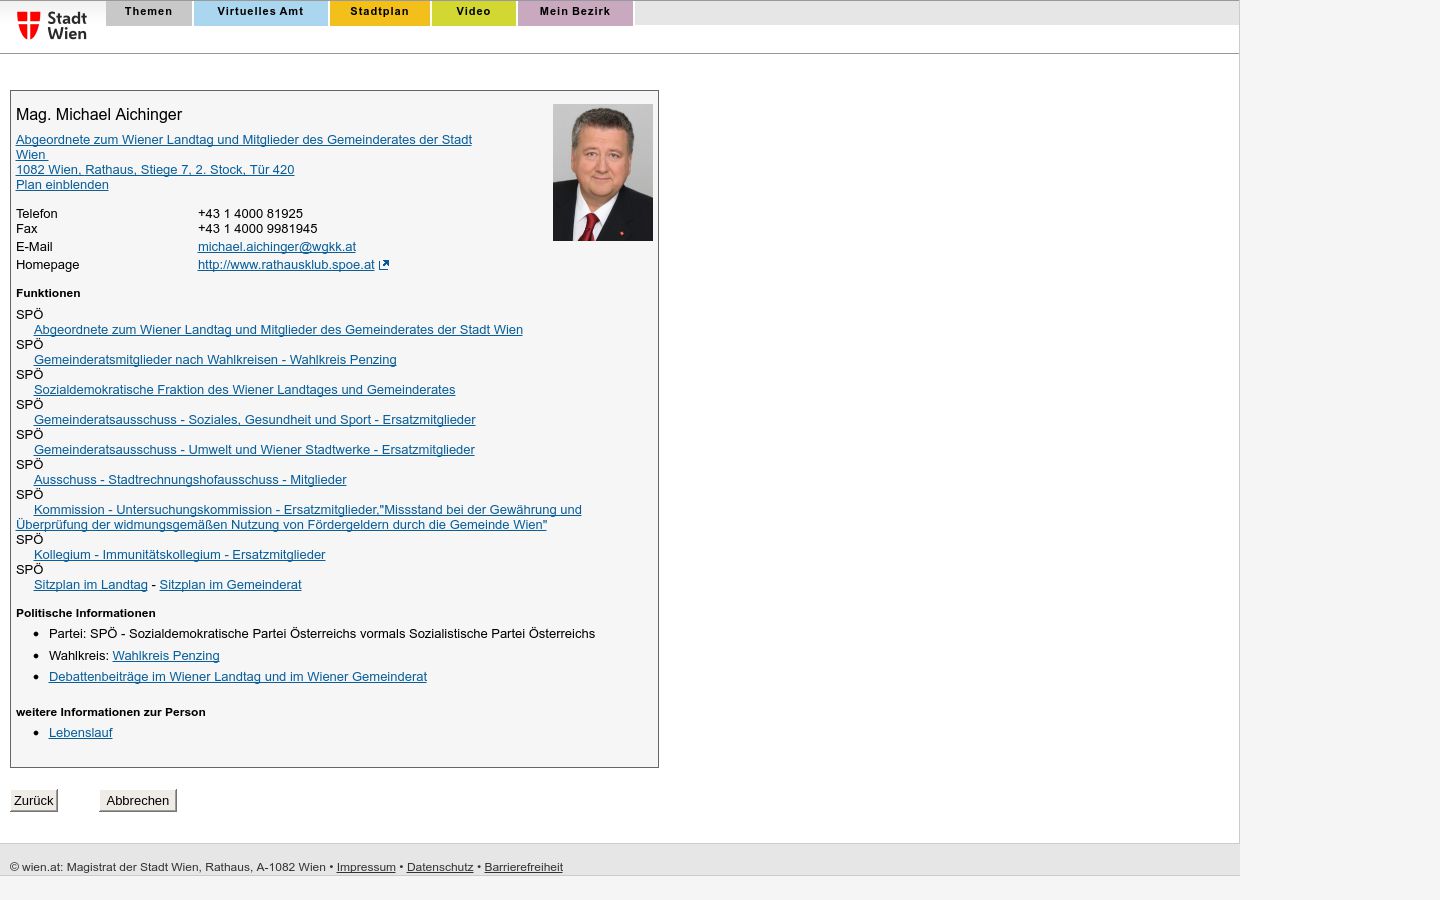
Task: Click Plan einblenden link
Action: tap(62, 185)
